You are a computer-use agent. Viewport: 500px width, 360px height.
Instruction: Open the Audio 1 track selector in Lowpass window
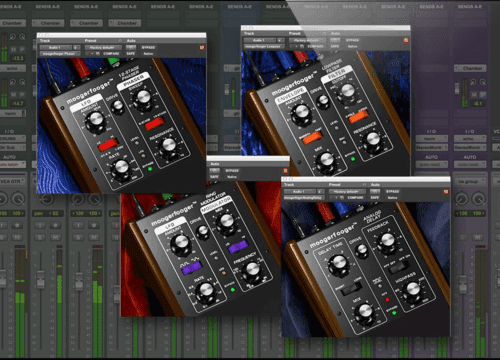[260, 40]
